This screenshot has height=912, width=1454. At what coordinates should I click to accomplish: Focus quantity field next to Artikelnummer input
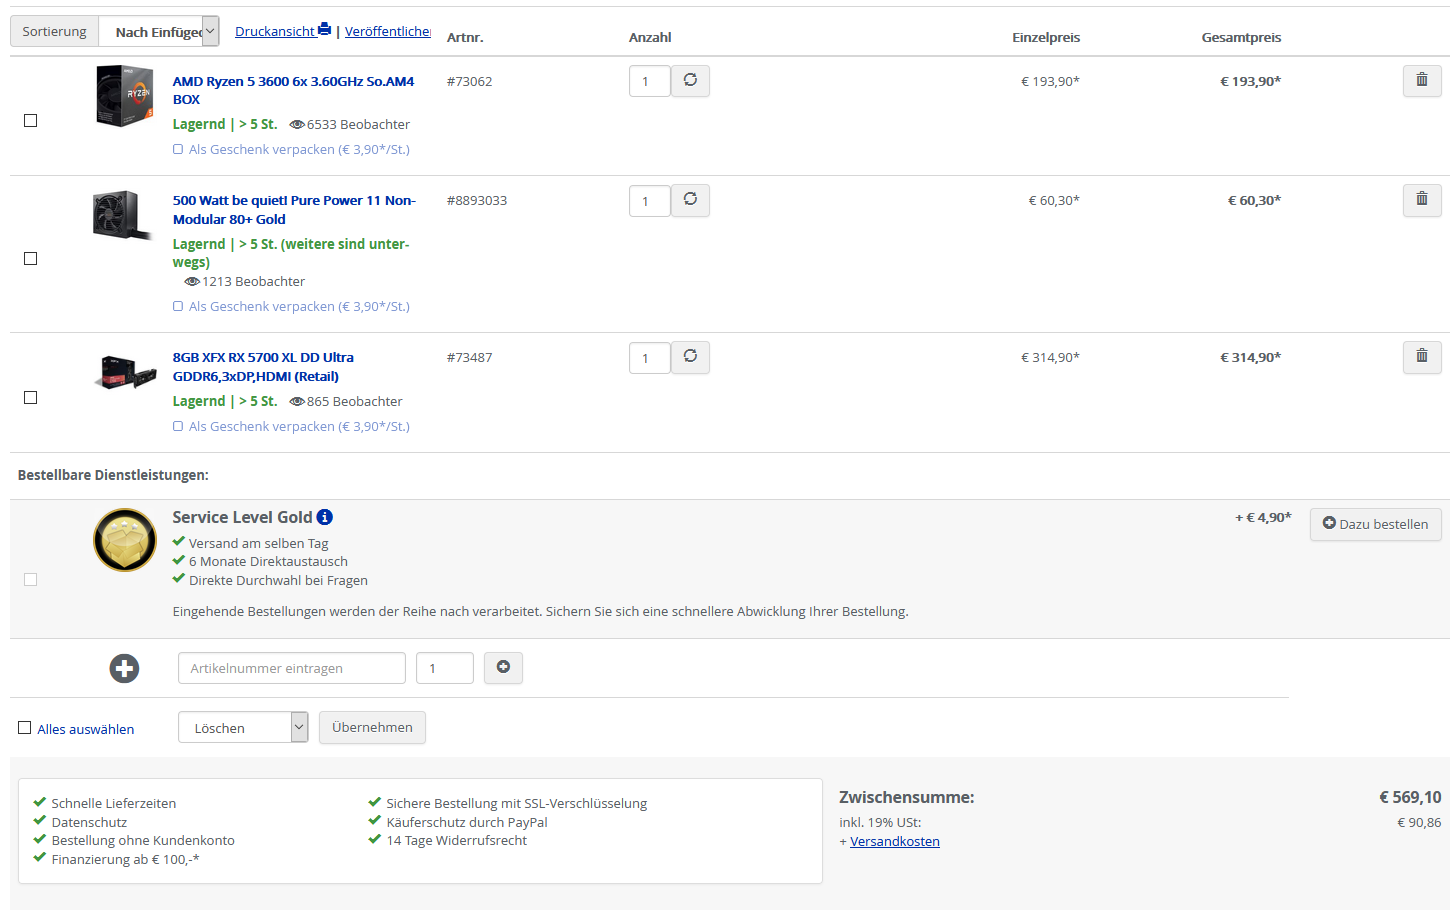(x=445, y=668)
